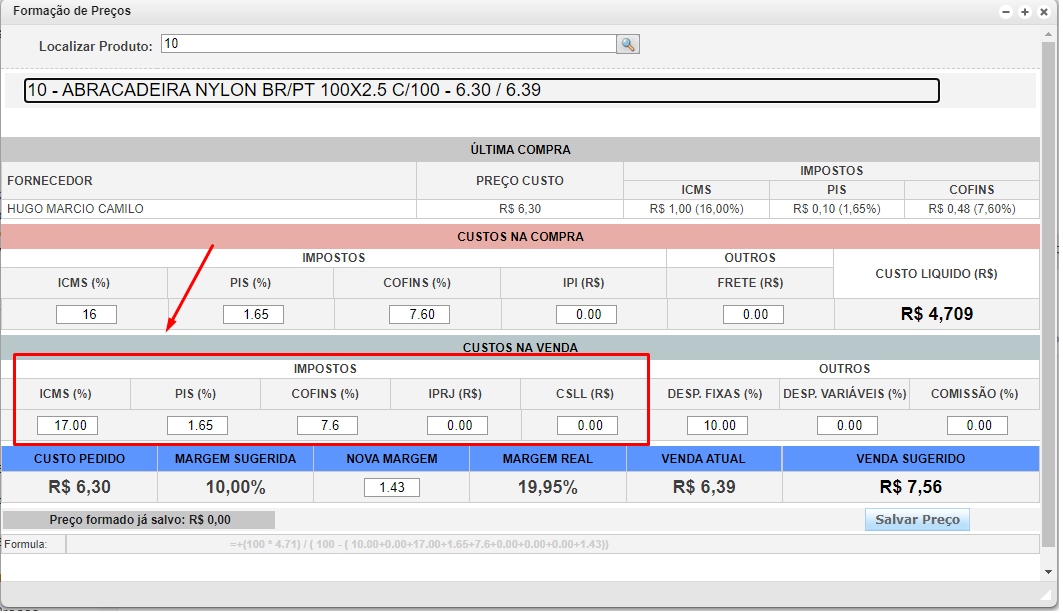The height and width of the screenshot is (613, 1063).
Task: Maximize window using the plus icon
Action: 1025,12
